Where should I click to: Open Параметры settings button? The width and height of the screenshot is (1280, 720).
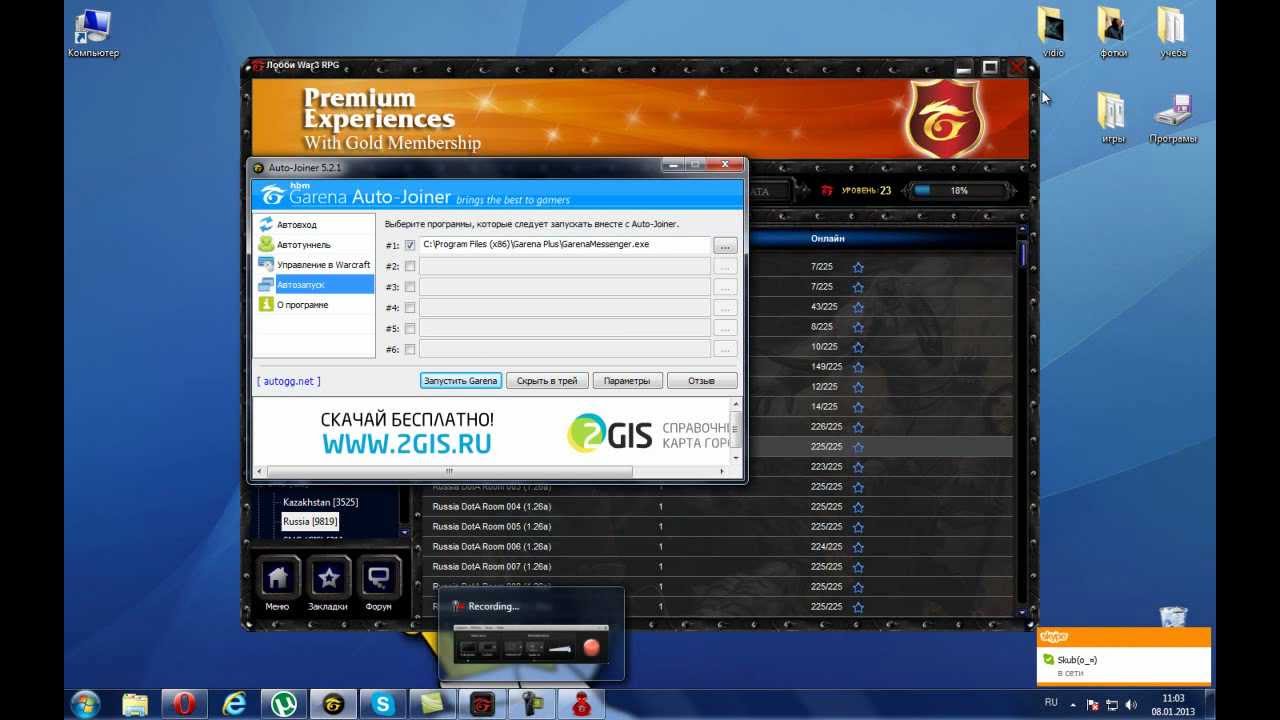coord(628,381)
